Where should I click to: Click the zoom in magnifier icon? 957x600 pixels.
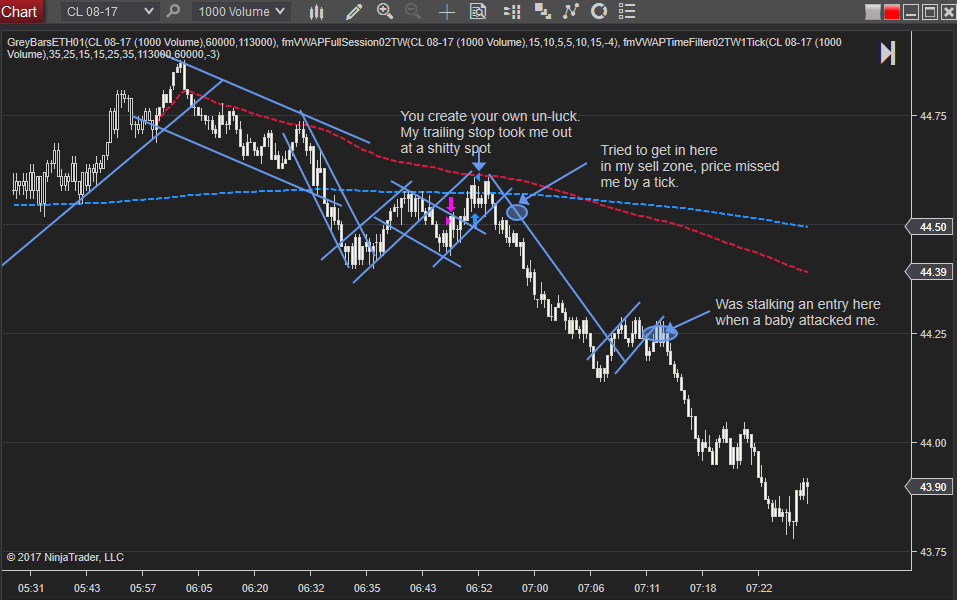coord(385,11)
